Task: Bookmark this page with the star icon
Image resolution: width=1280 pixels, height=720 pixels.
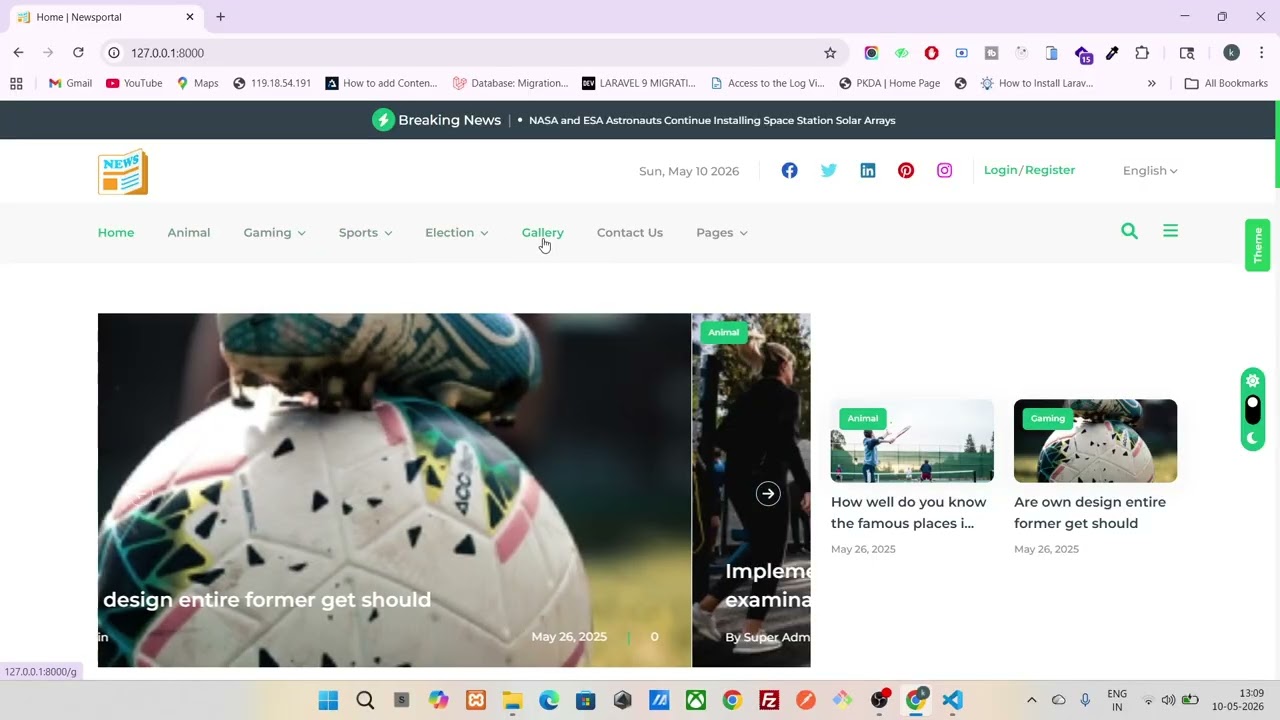Action: pos(830,53)
